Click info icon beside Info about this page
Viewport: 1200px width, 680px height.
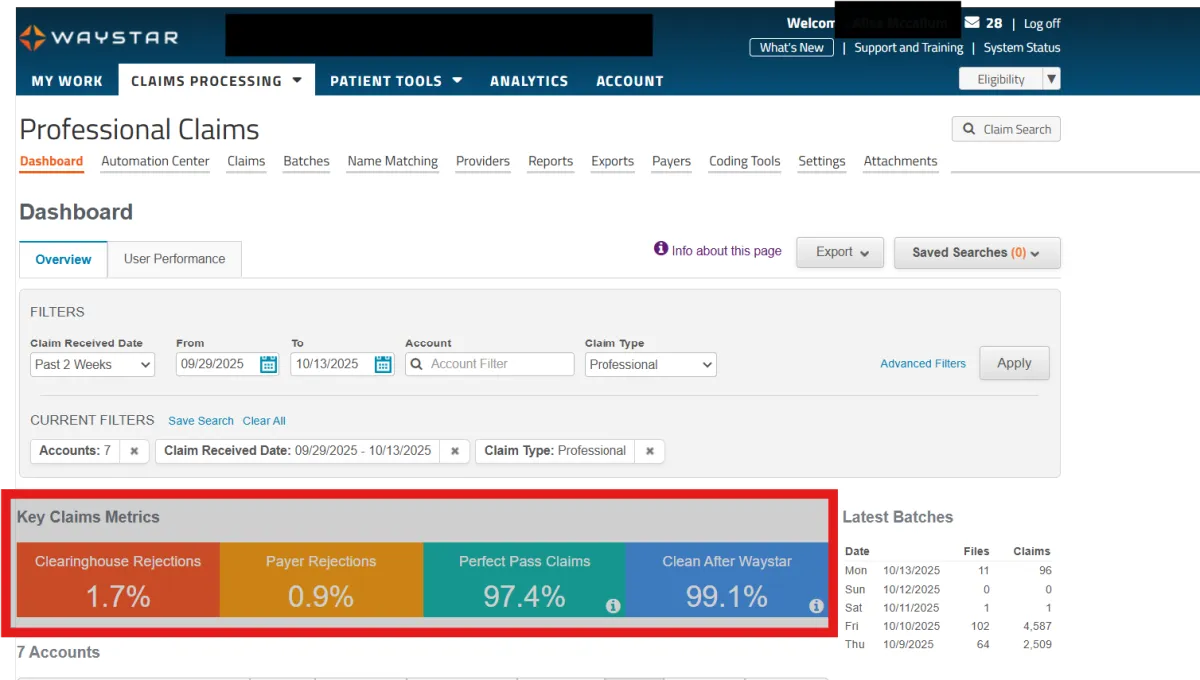tap(660, 249)
